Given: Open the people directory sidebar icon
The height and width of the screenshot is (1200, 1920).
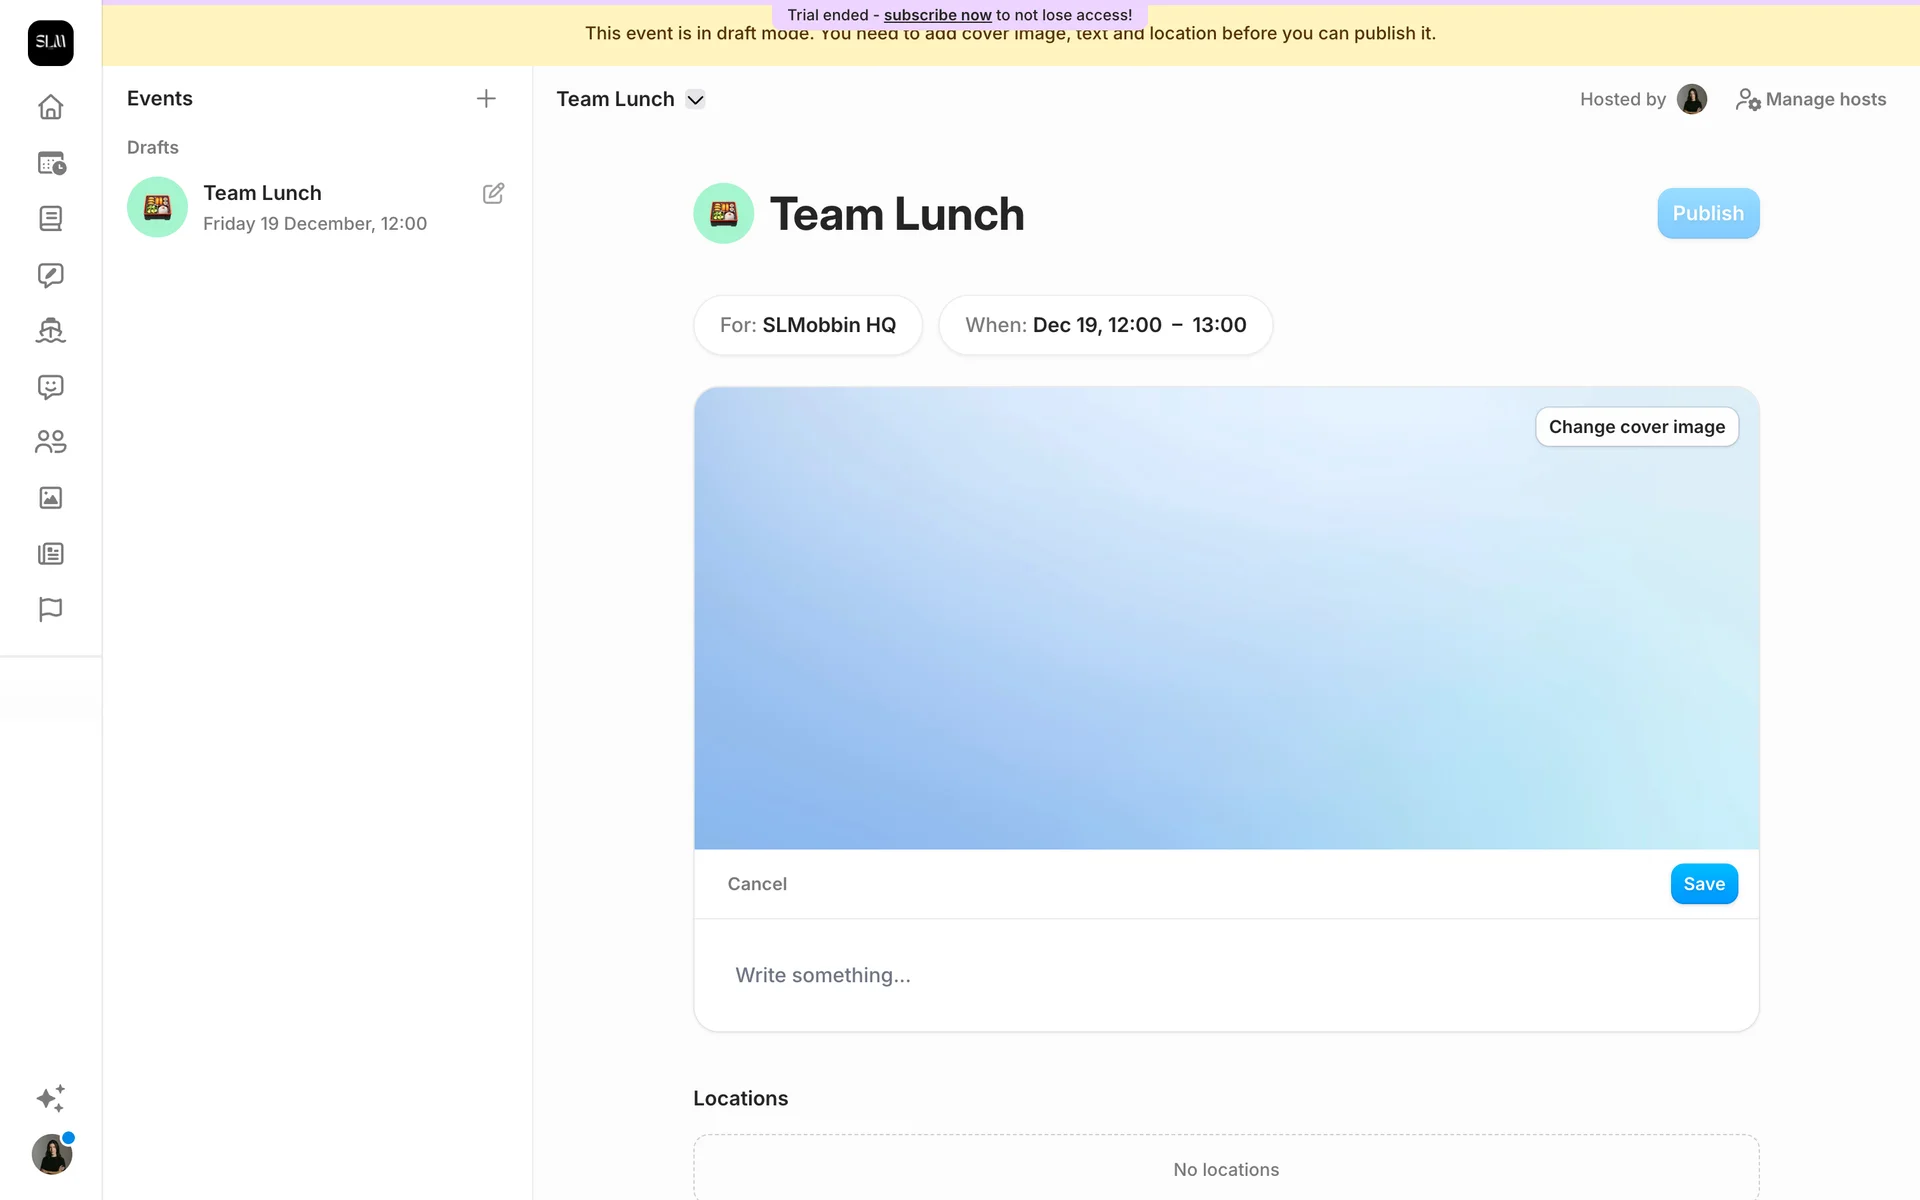Looking at the screenshot, I should coord(50,442).
